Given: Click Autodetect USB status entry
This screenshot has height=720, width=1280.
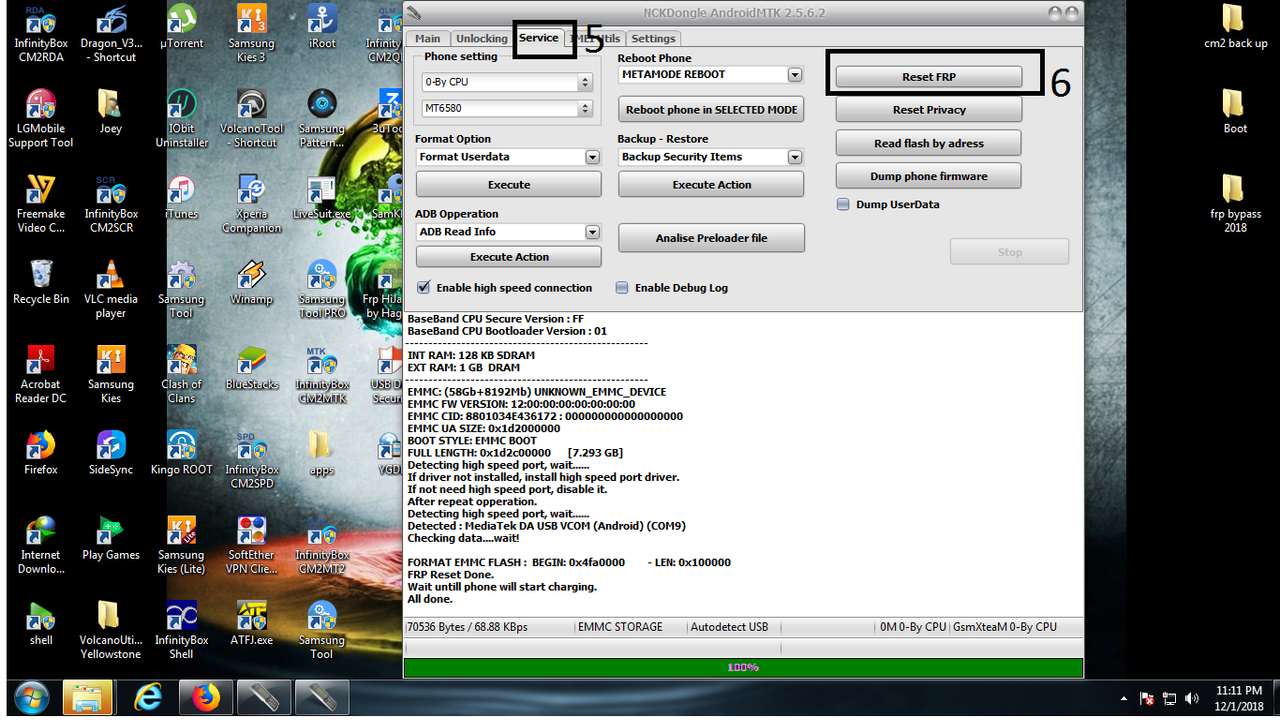Looking at the screenshot, I should (x=729, y=627).
